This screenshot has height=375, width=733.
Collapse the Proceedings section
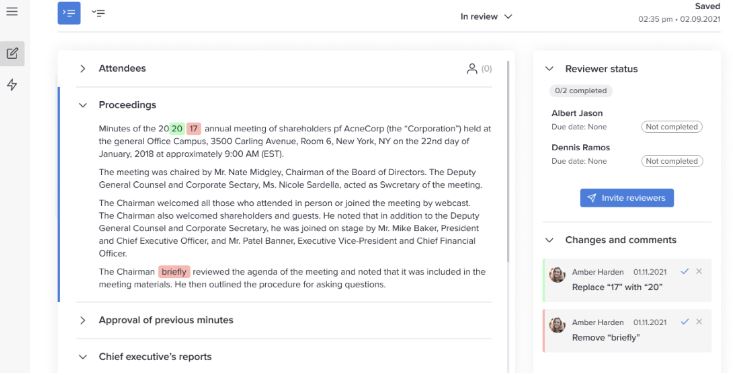(x=83, y=105)
